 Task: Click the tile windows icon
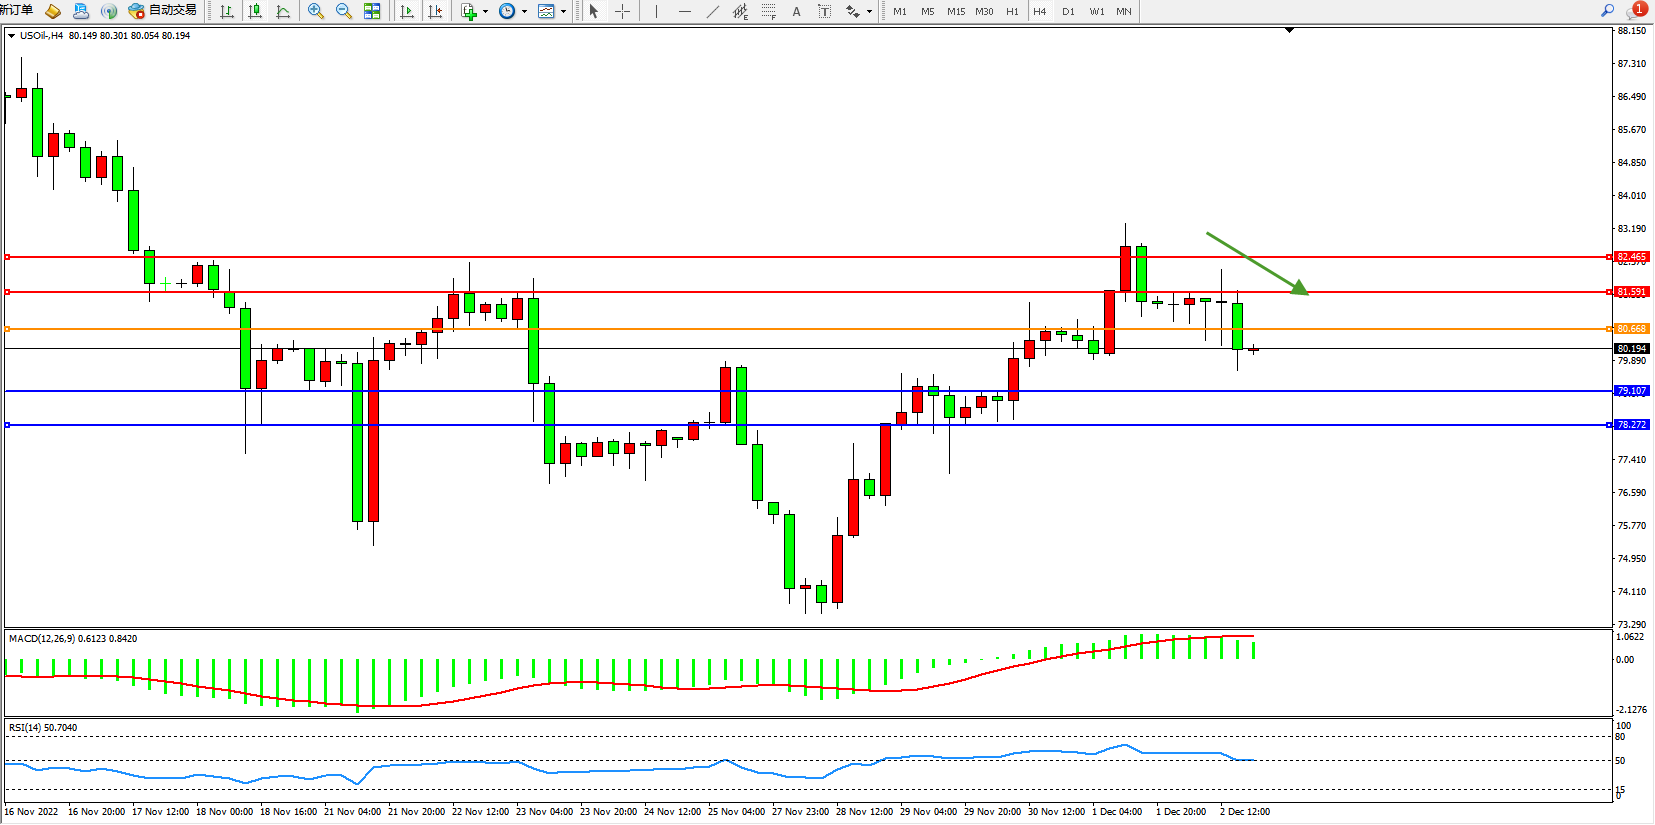[x=372, y=11]
